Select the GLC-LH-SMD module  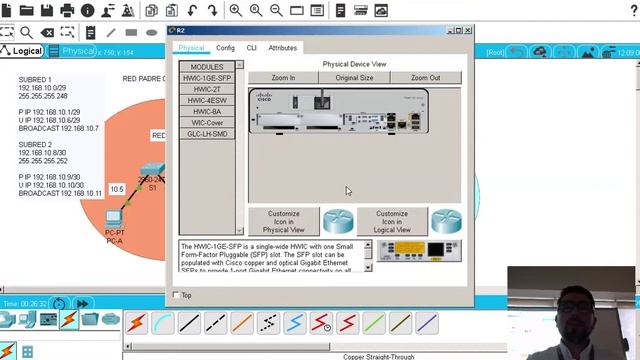[x=207, y=134]
